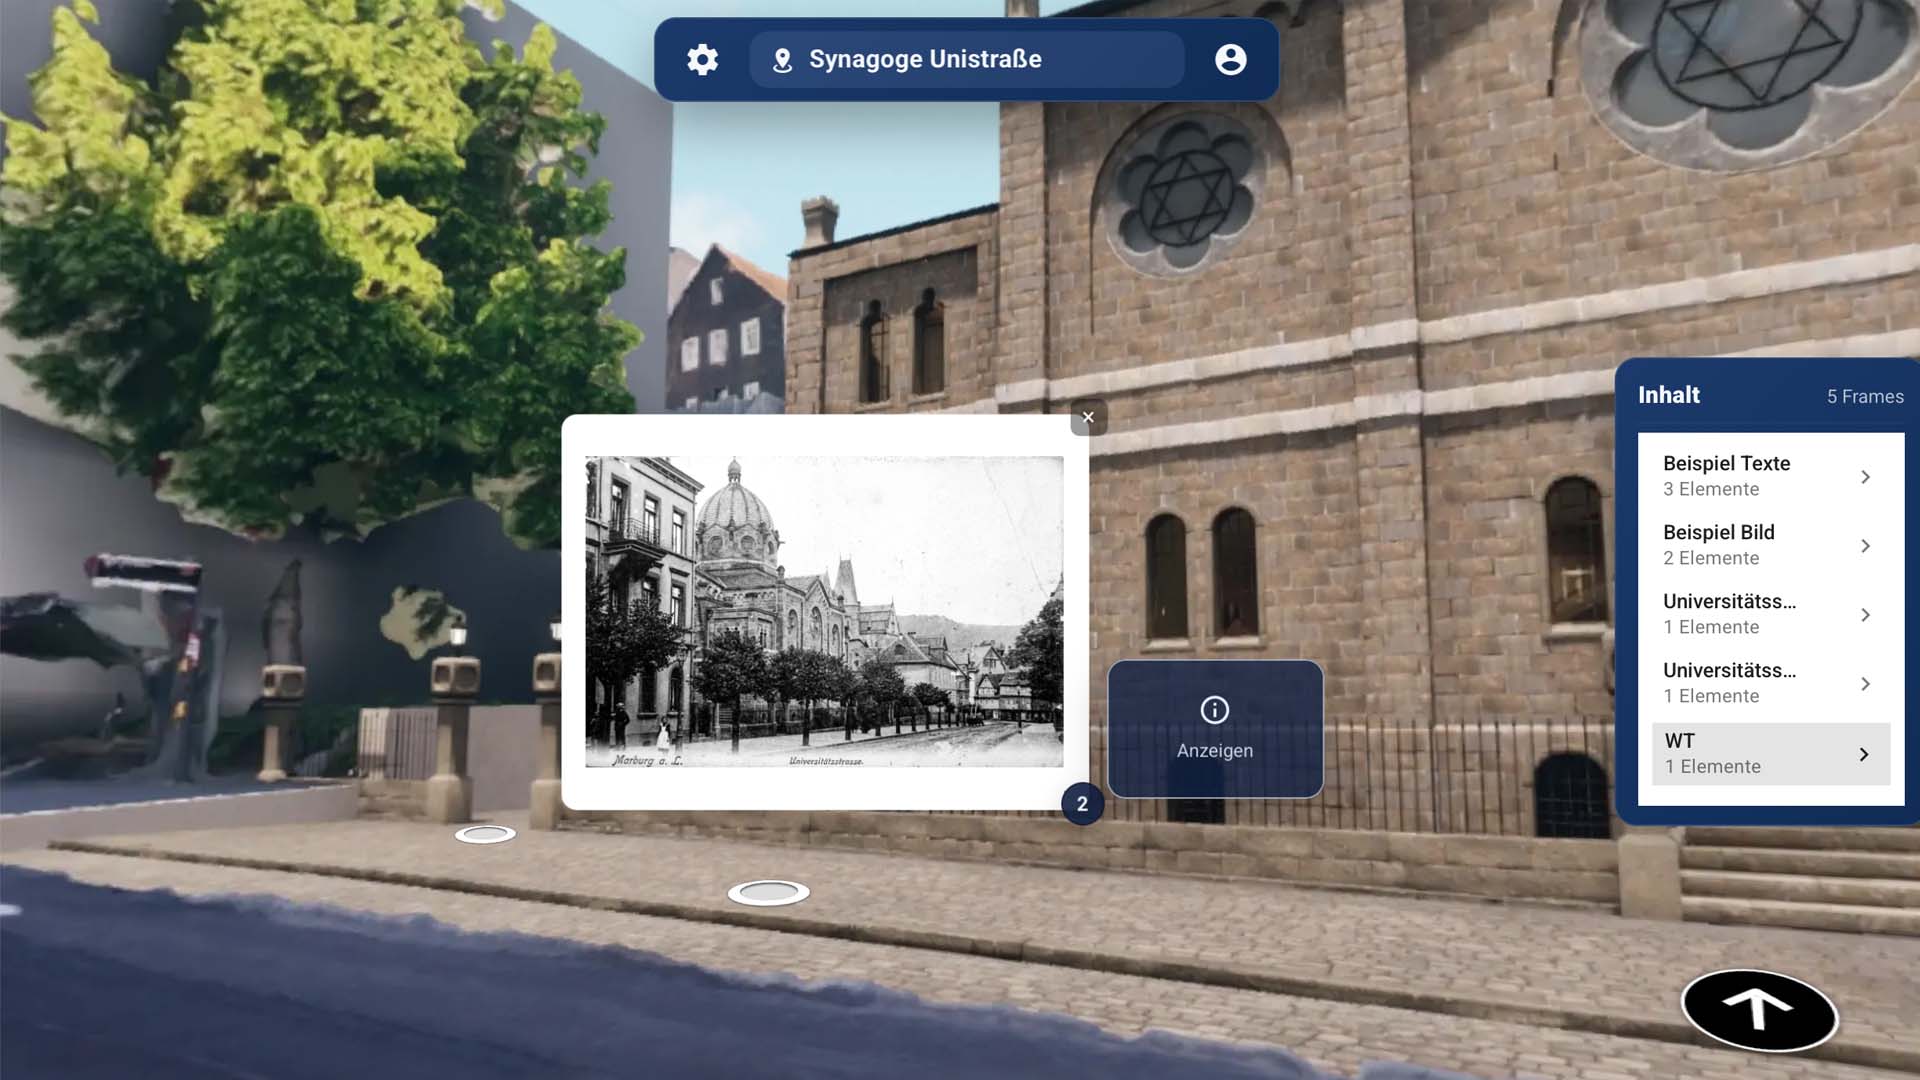
Task: Click the historic Marburg postcard image
Action: (824, 612)
